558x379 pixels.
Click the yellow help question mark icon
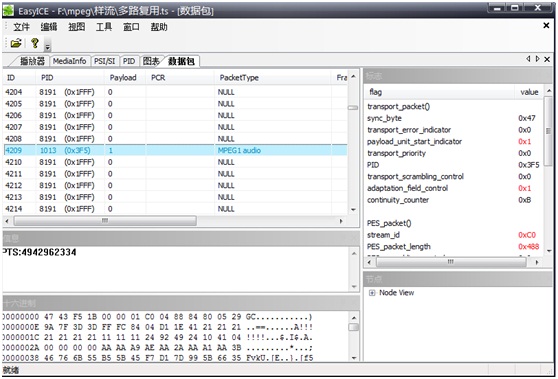click(x=35, y=43)
